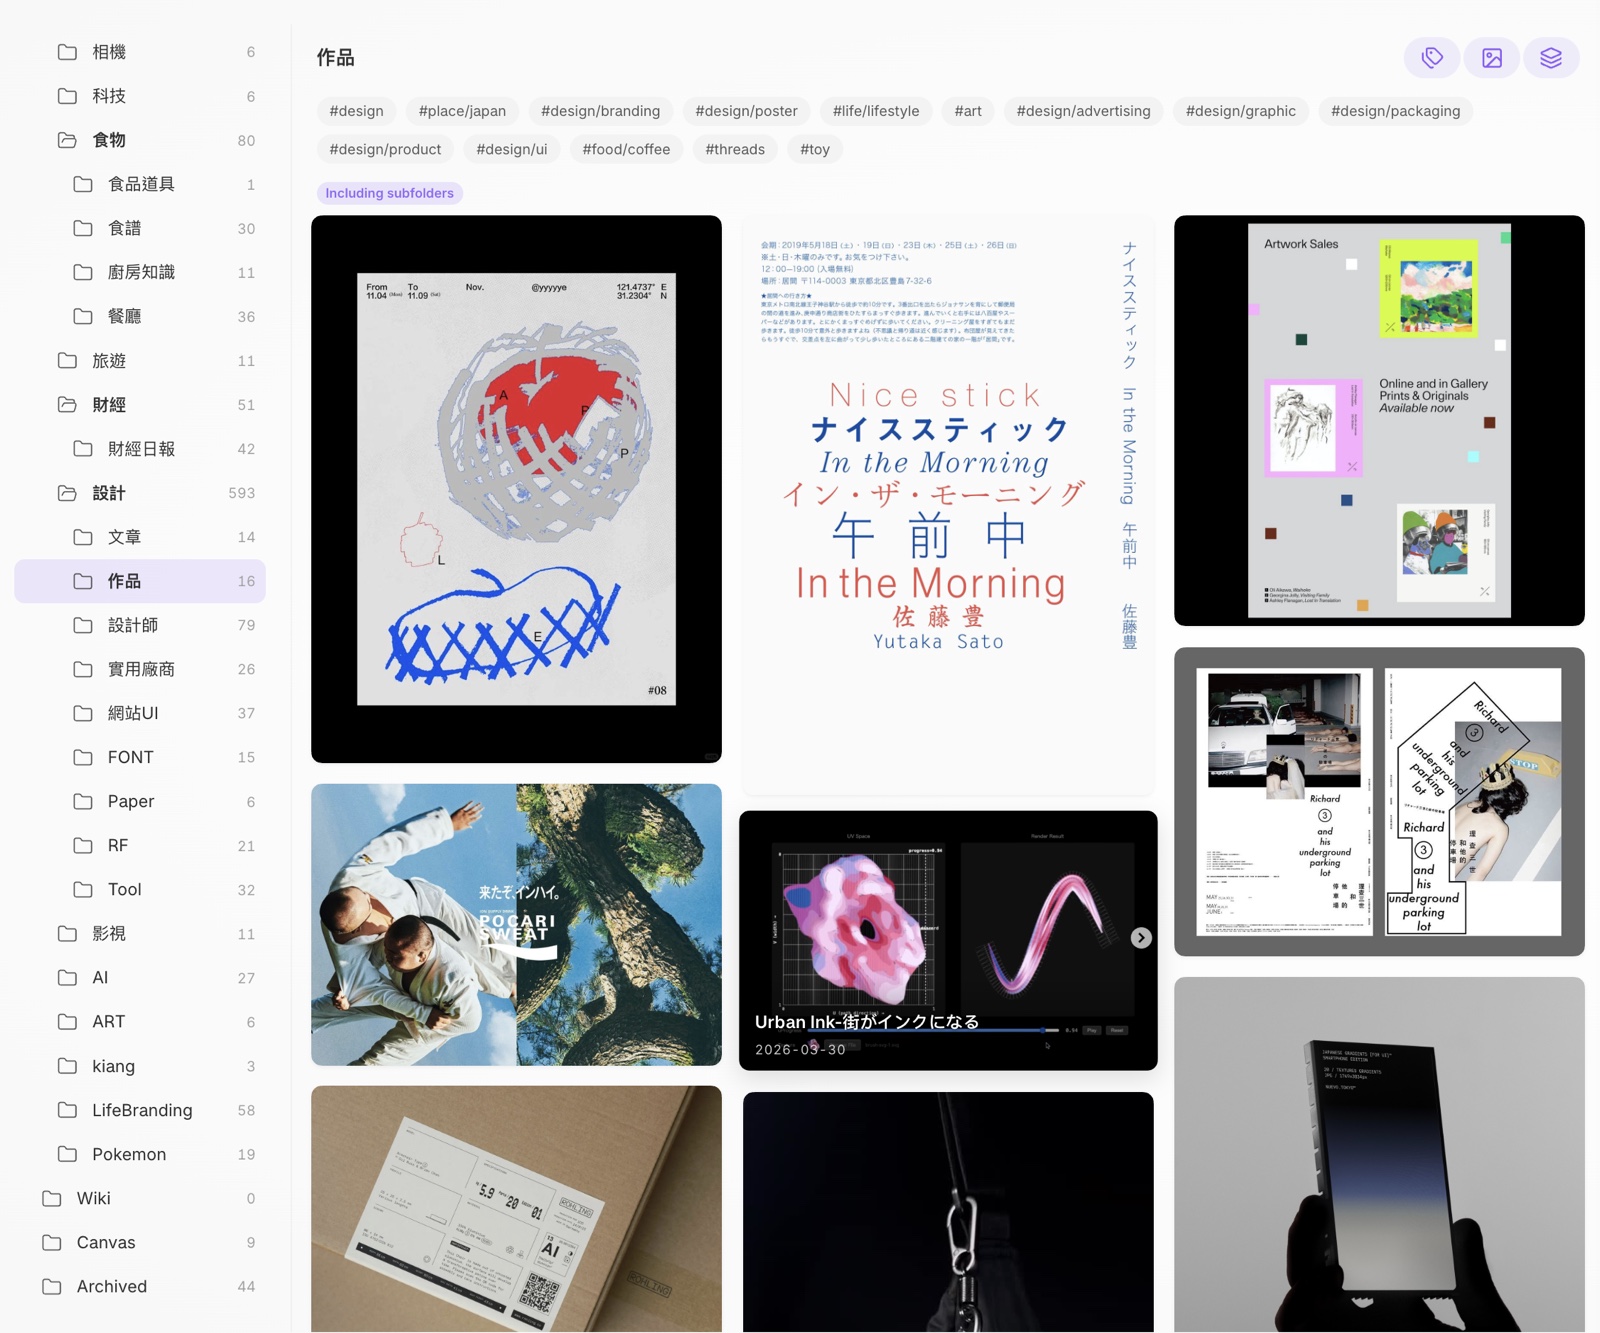
Task: Open the Tool subfolder
Action: [x=140, y=889]
